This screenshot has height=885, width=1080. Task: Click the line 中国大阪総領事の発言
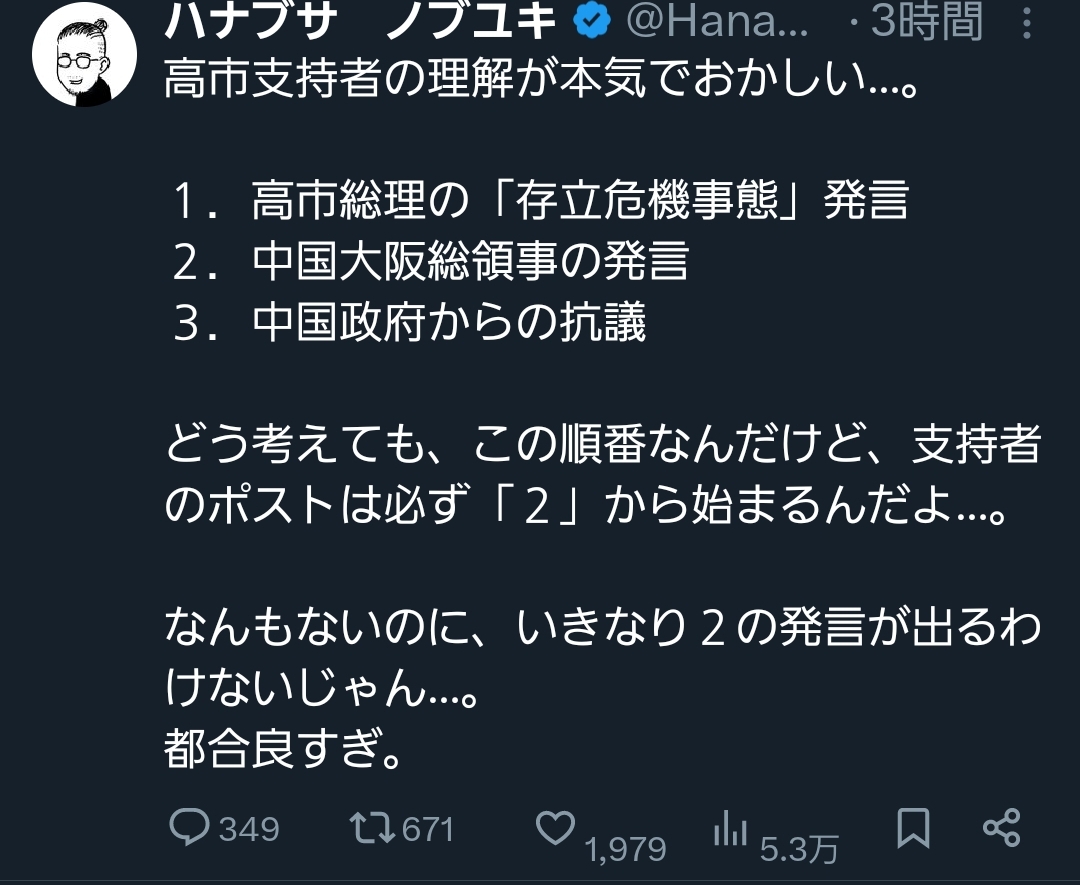(431, 261)
